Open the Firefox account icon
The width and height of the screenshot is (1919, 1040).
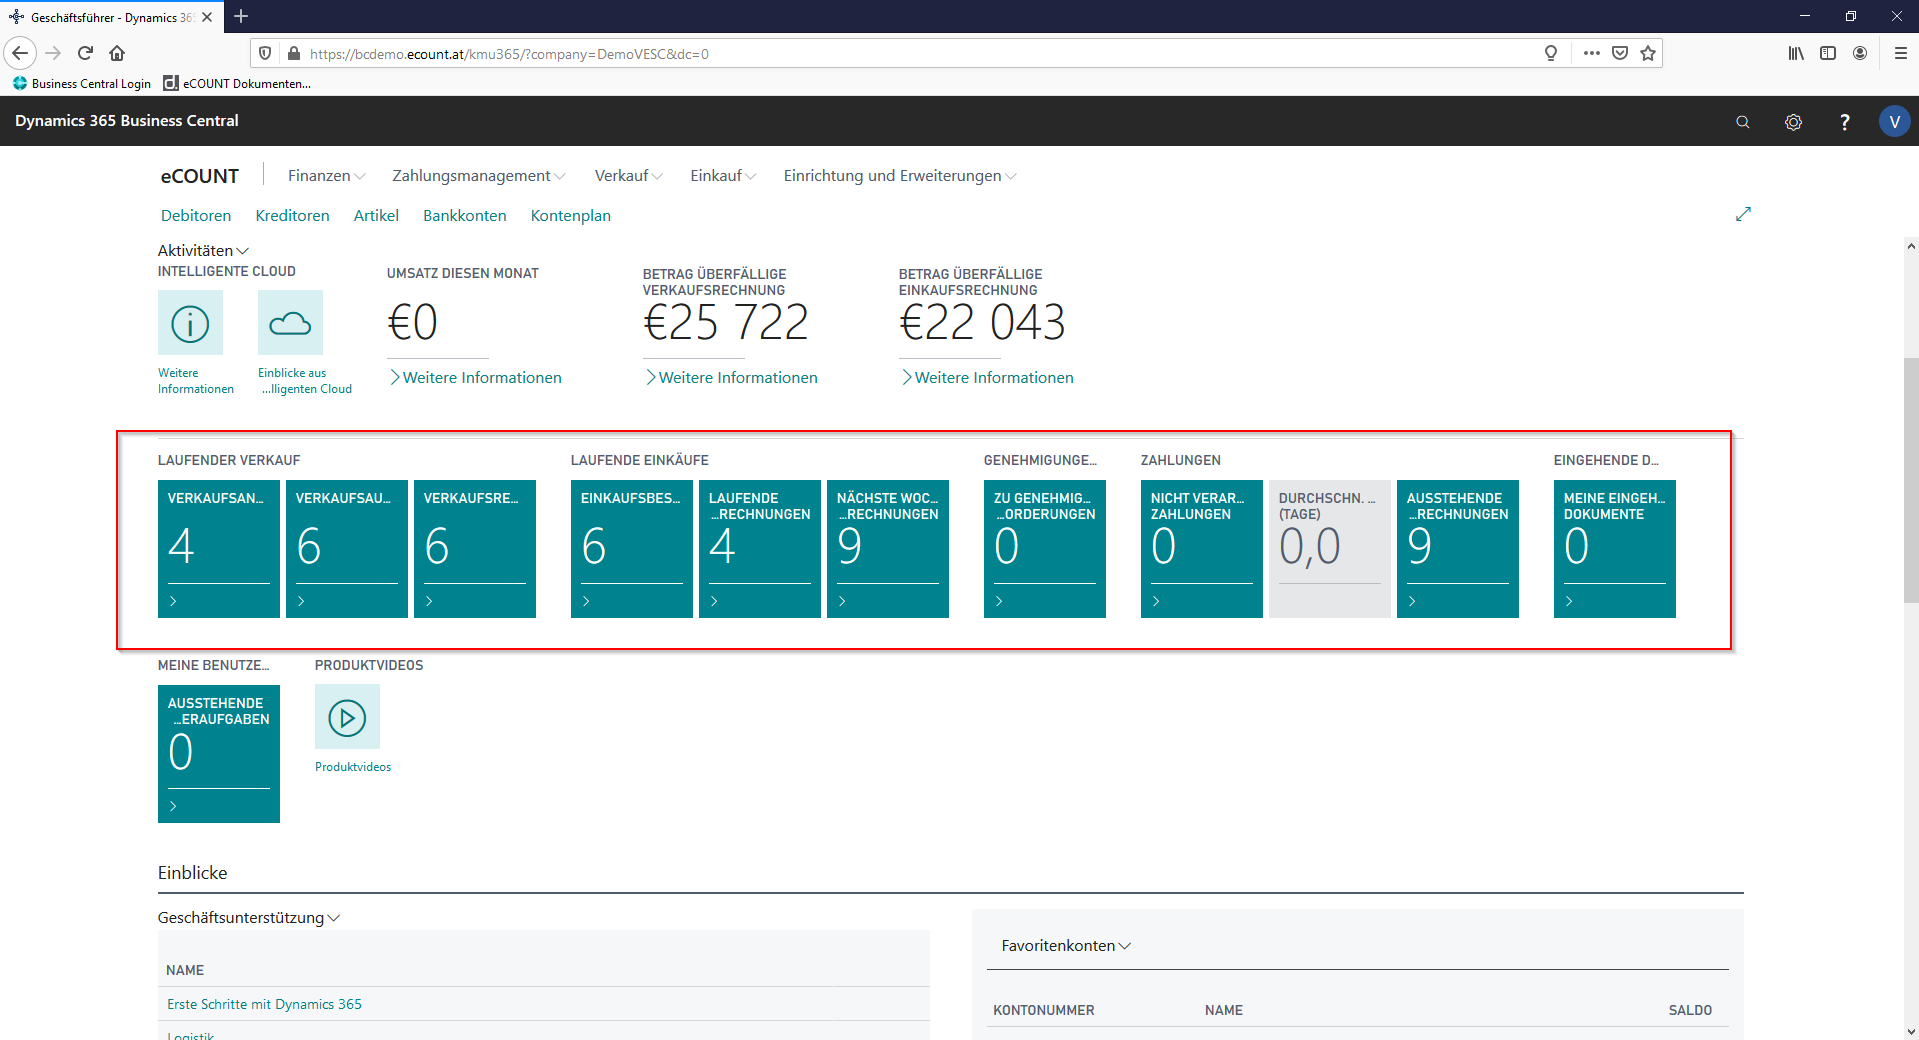1860,53
